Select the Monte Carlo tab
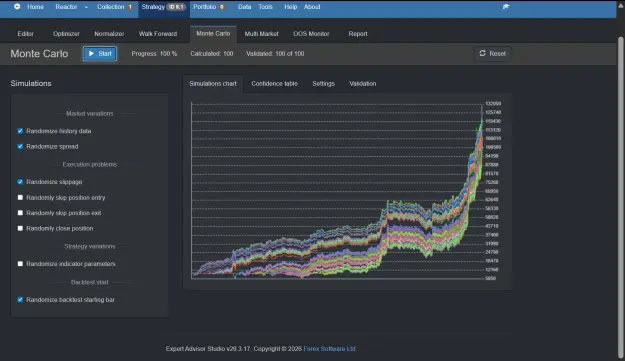This screenshot has height=361, width=625. click(213, 34)
